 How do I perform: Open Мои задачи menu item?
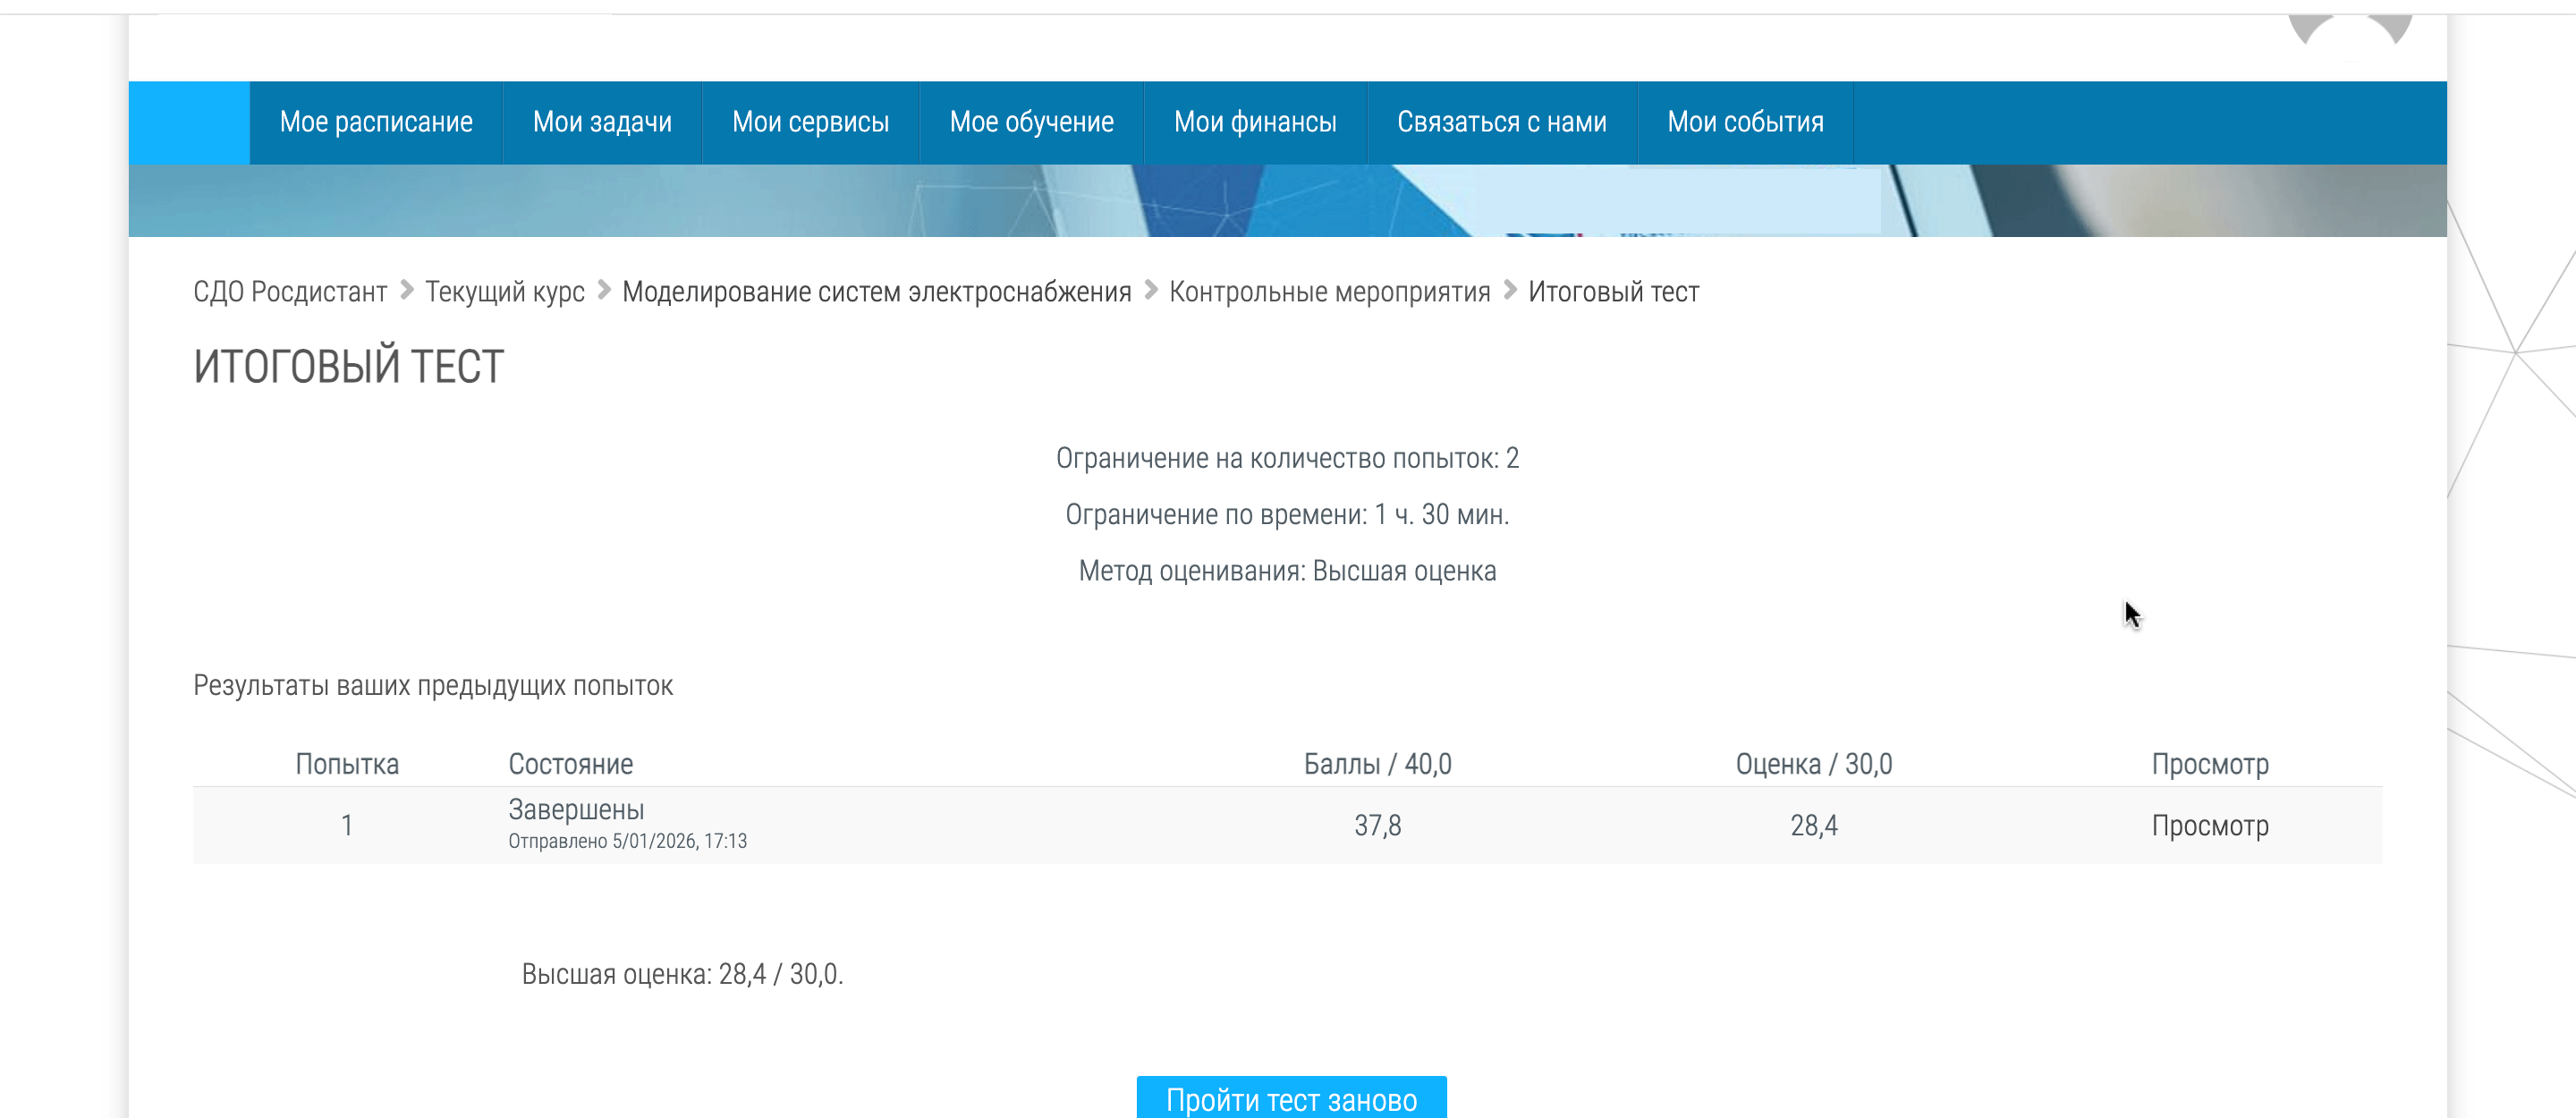[x=602, y=122]
